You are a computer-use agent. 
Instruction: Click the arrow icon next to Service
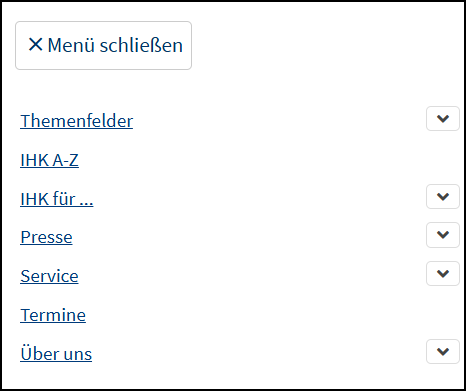(x=443, y=274)
